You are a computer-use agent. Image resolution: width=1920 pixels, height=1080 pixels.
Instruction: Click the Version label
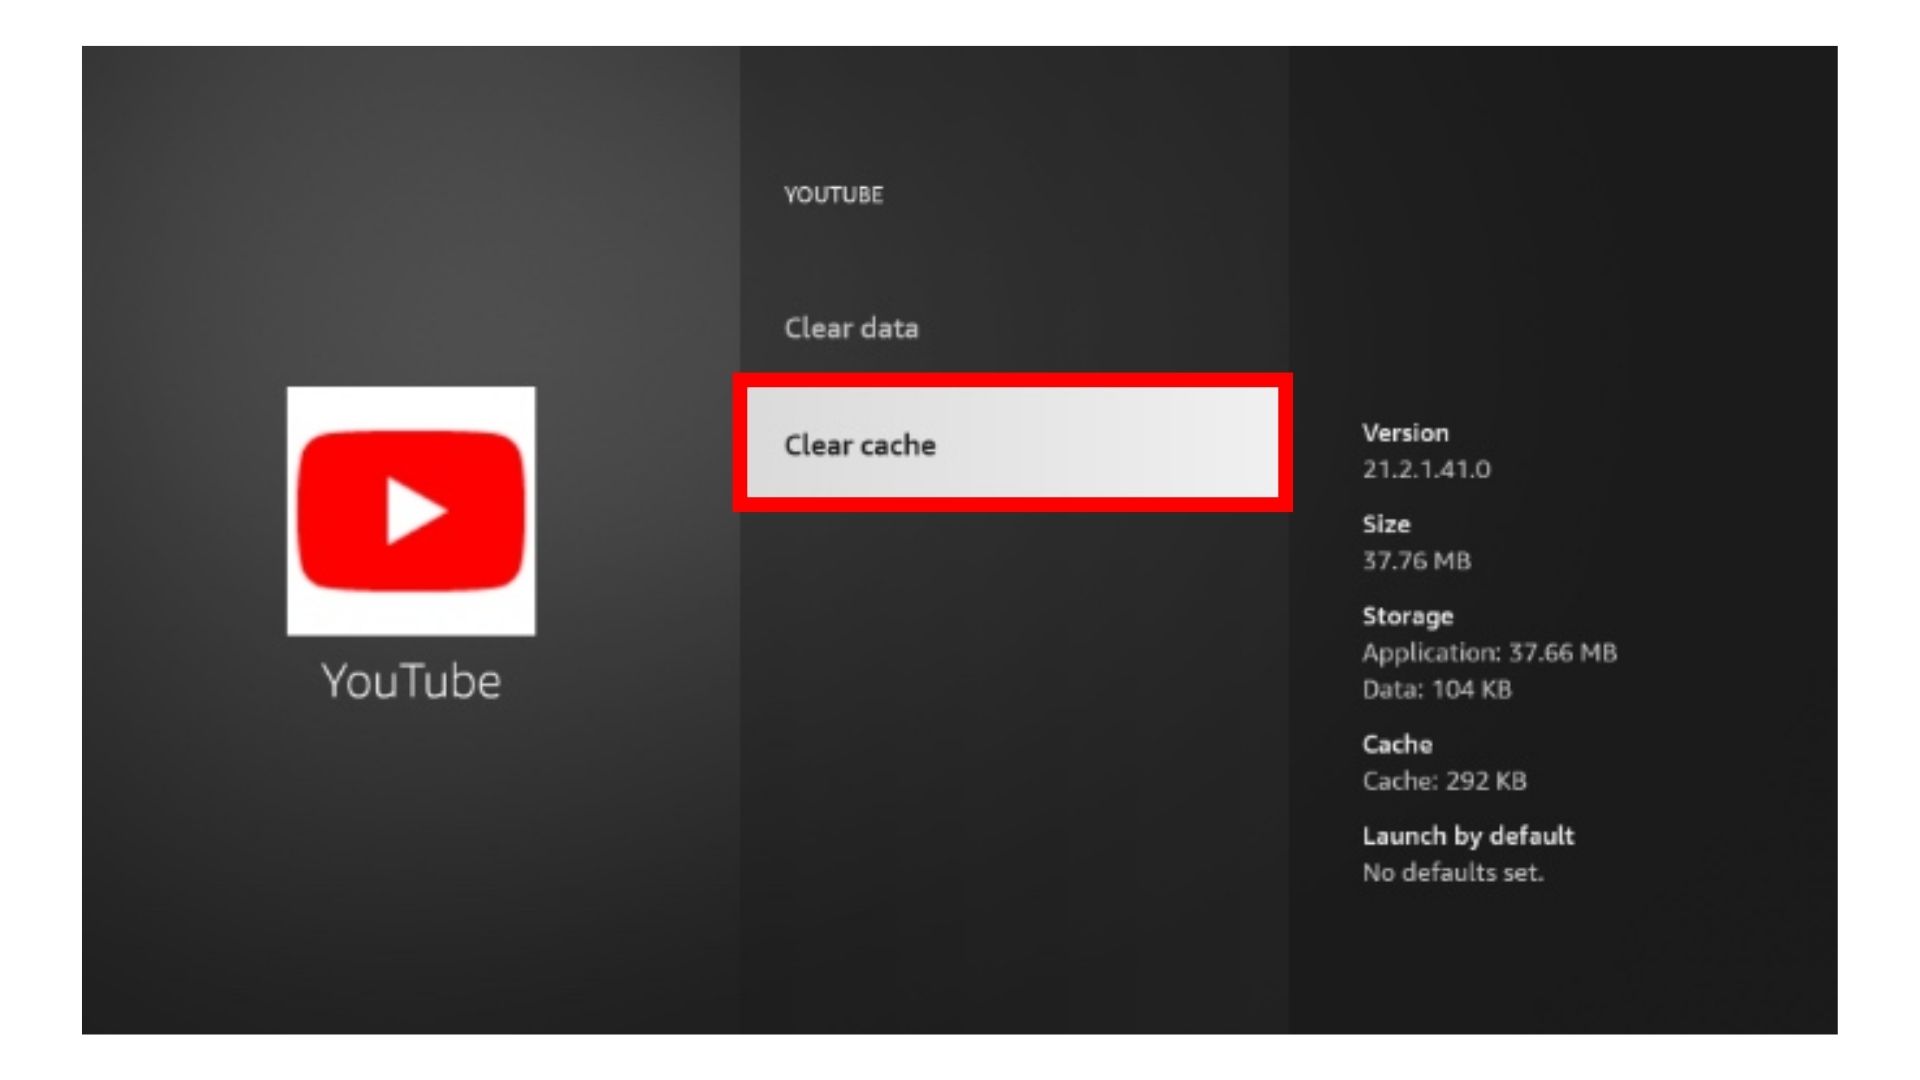(1405, 433)
